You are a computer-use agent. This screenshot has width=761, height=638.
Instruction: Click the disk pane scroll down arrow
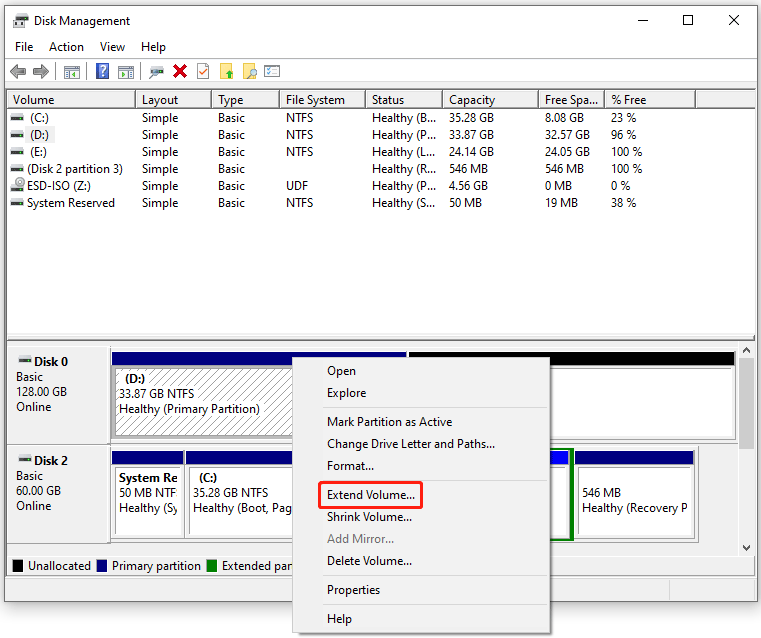point(746,548)
